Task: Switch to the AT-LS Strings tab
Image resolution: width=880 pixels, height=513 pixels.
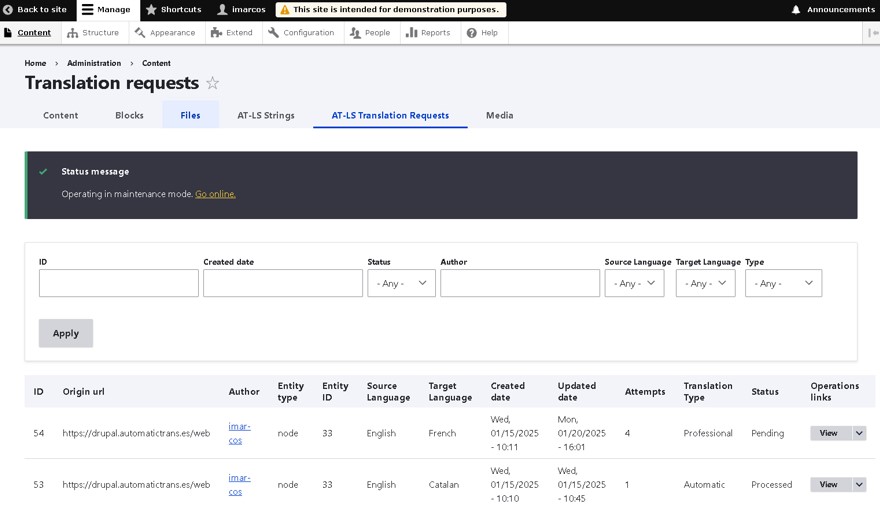Action: (x=266, y=115)
